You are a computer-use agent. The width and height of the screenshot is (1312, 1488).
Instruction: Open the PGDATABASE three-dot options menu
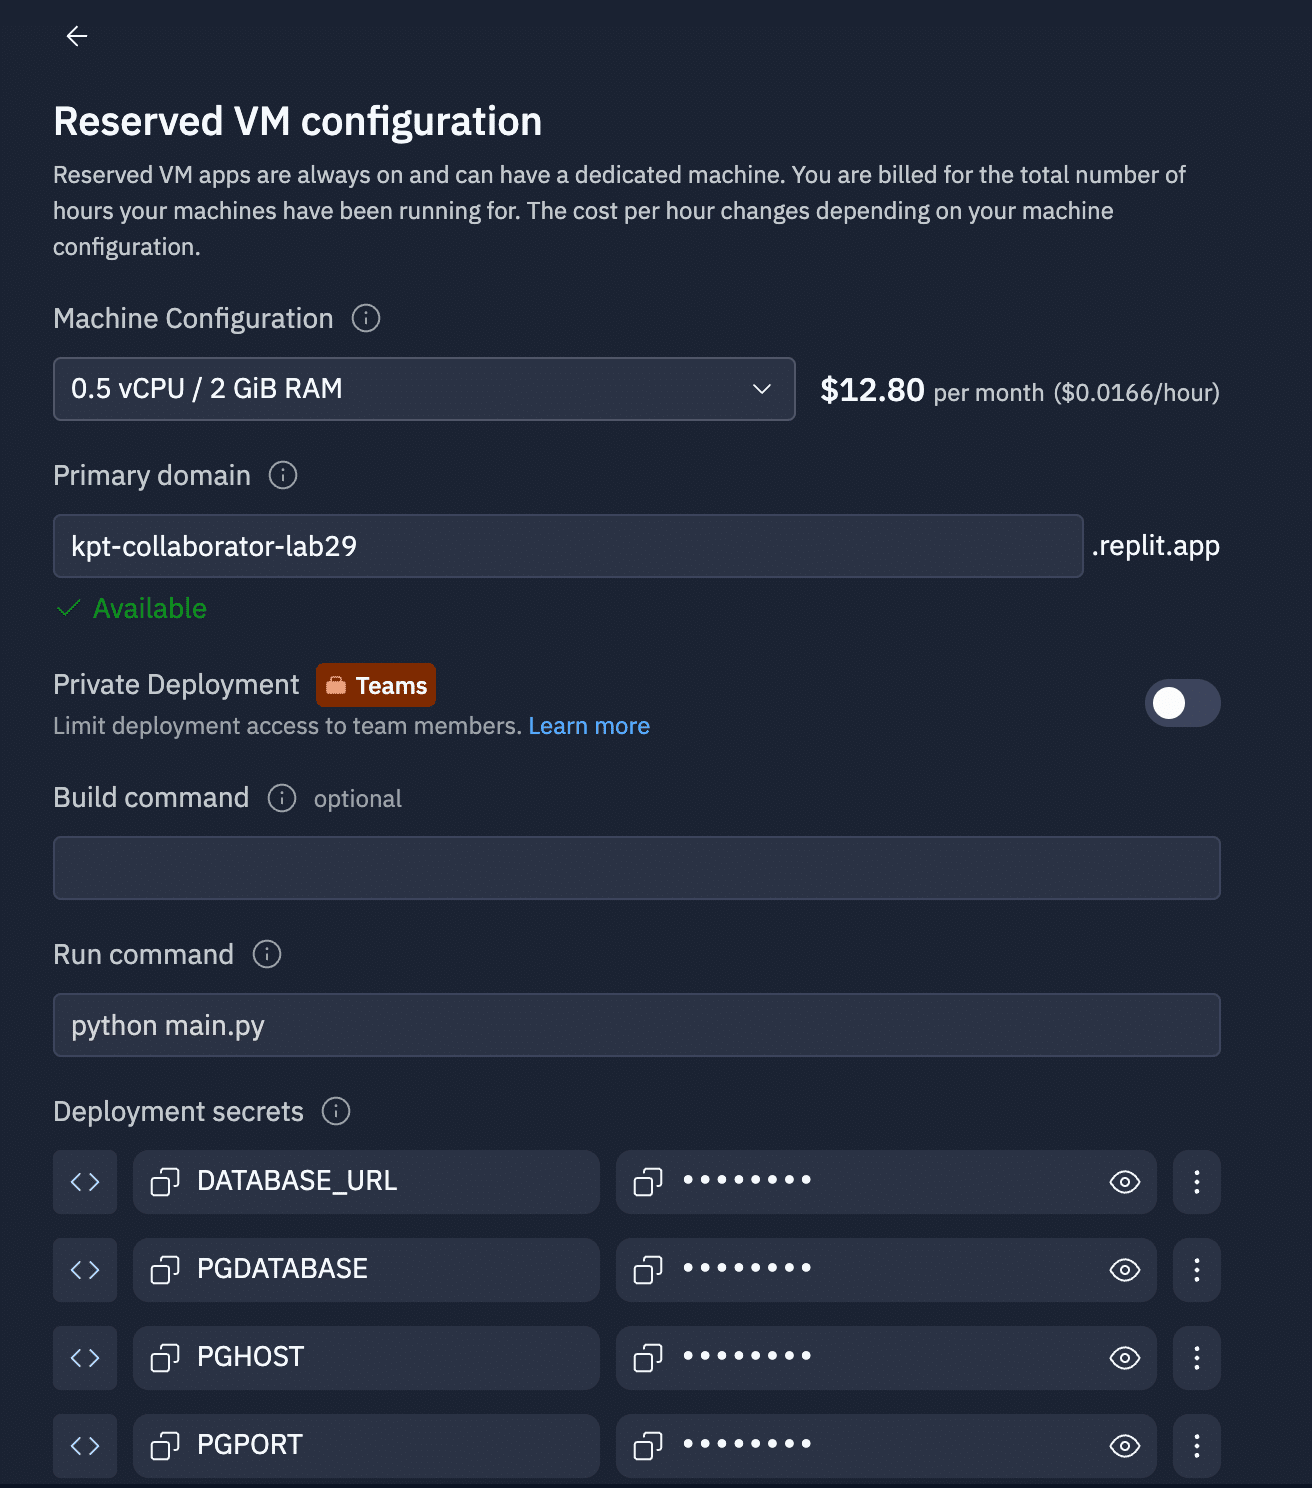tap(1196, 1270)
